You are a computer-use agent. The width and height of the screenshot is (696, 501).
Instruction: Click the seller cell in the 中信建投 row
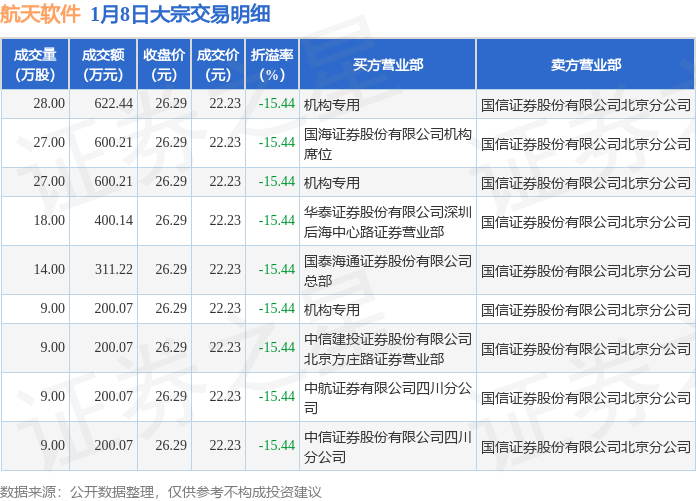(x=585, y=349)
